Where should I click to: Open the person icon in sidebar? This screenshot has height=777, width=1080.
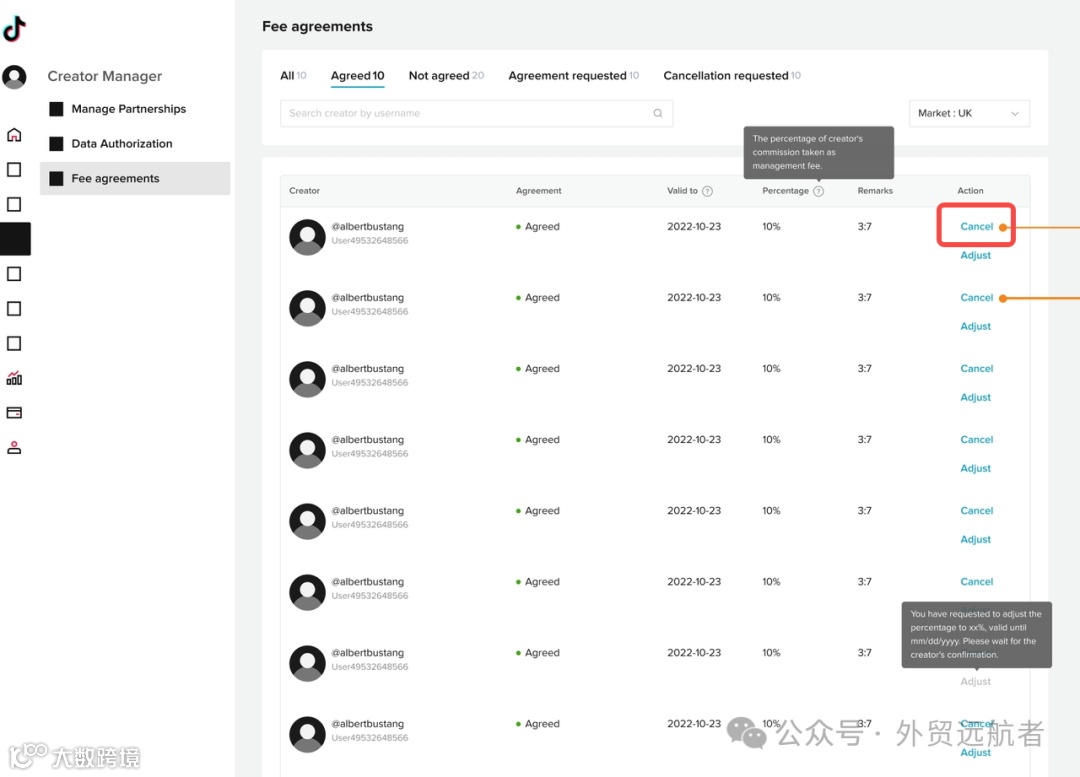tap(14, 447)
